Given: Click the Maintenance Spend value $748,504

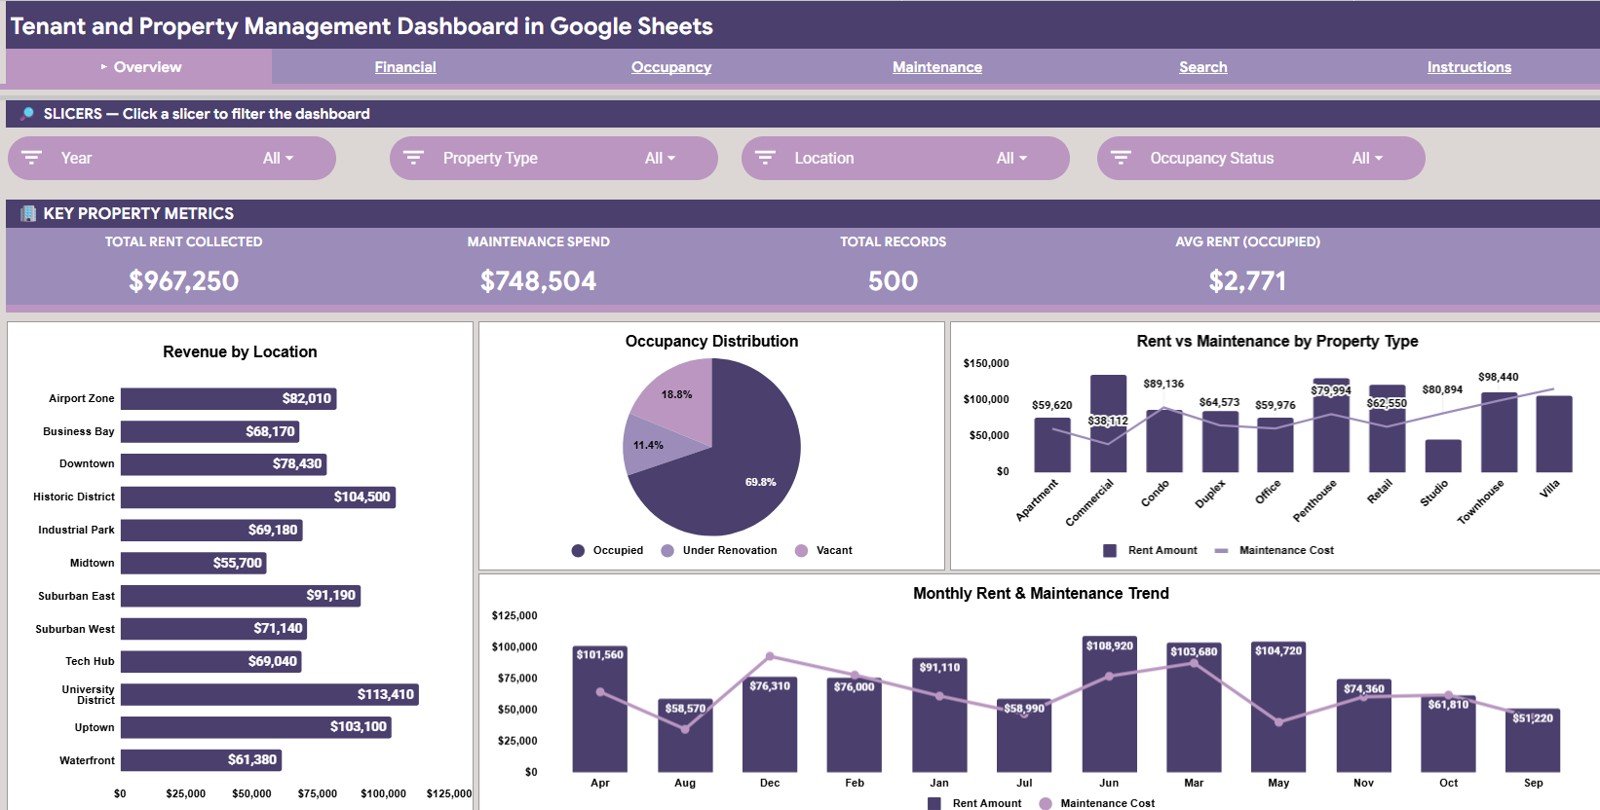Looking at the screenshot, I should (538, 281).
